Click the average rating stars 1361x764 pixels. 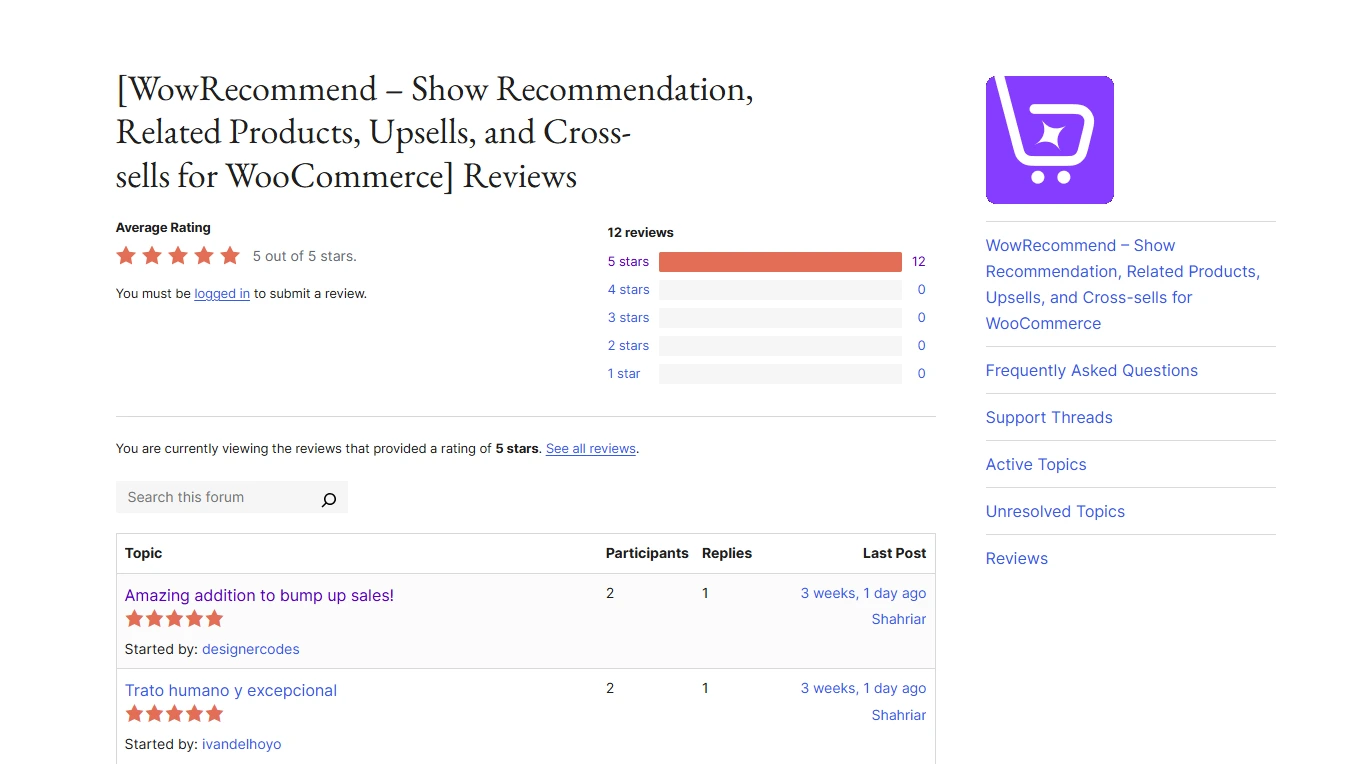(178, 256)
